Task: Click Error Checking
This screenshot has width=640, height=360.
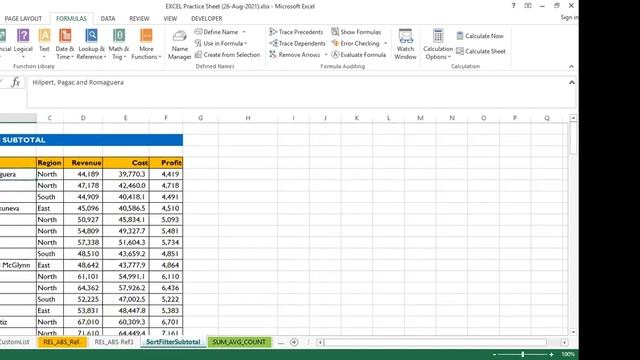Action: click(x=356, y=43)
